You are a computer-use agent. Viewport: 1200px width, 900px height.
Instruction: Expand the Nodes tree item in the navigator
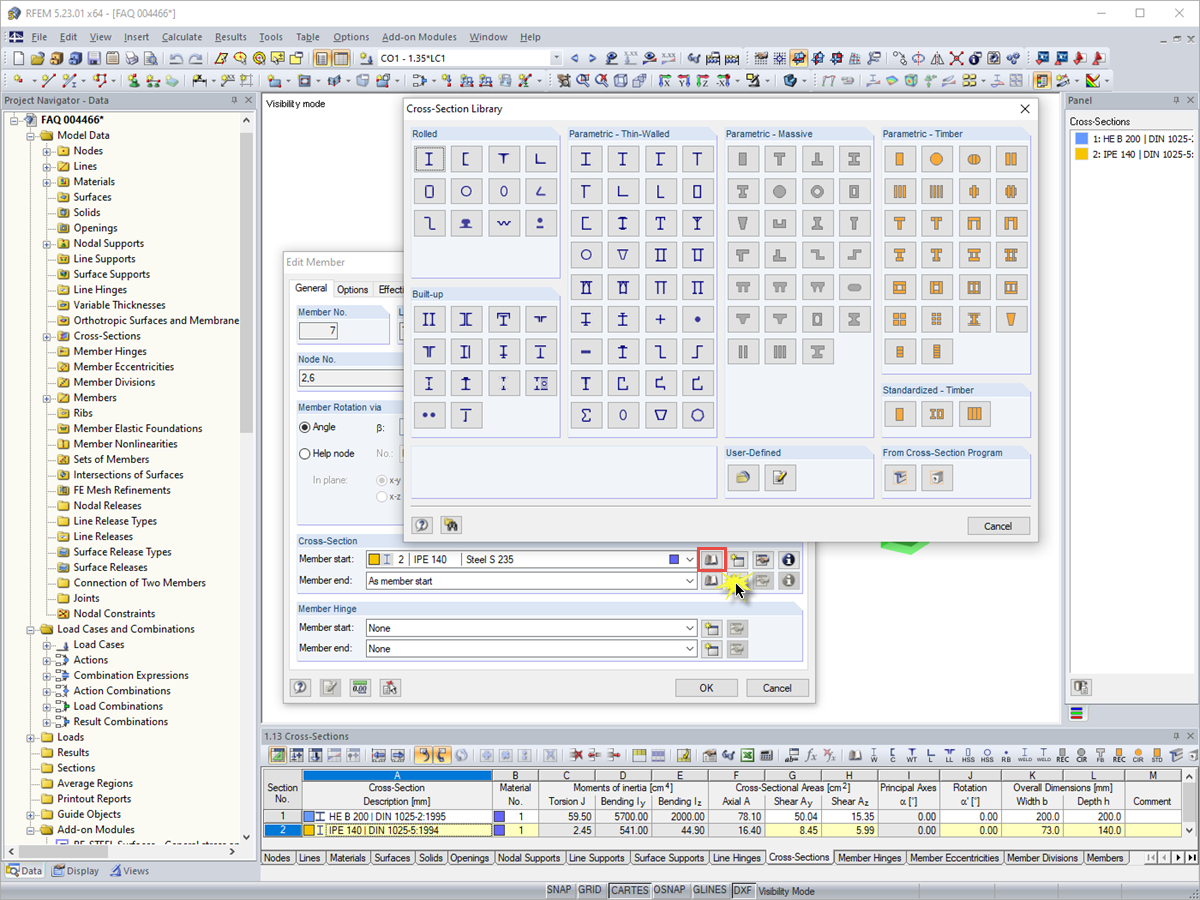[47, 151]
